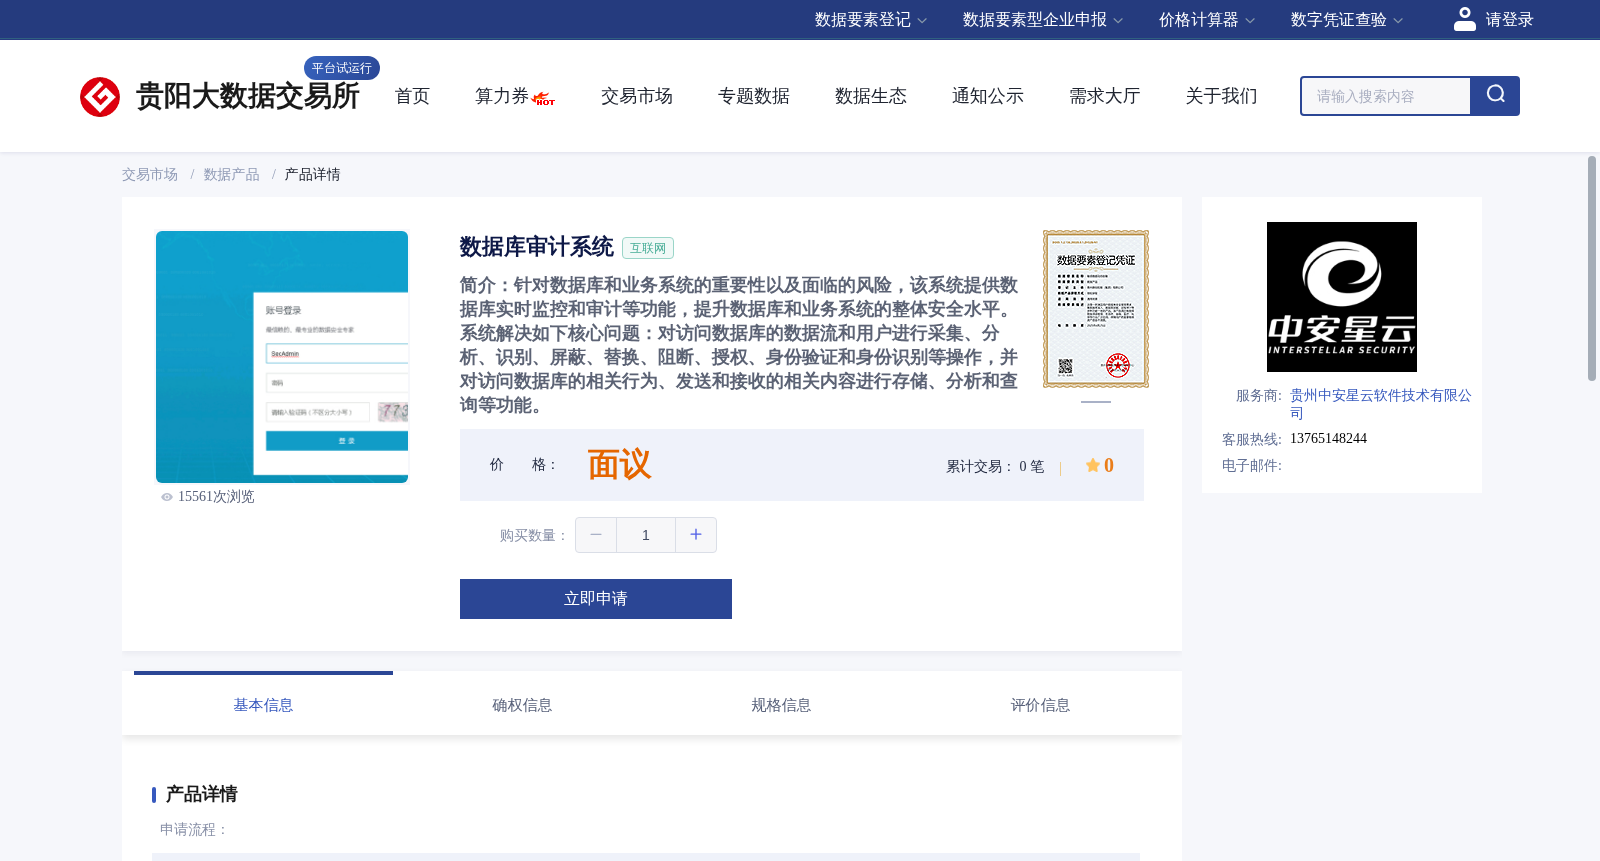Viewport: 1600px width, 861px height.
Task: Click the minus quantity button
Action: pyautogui.click(x=596, y=535)
